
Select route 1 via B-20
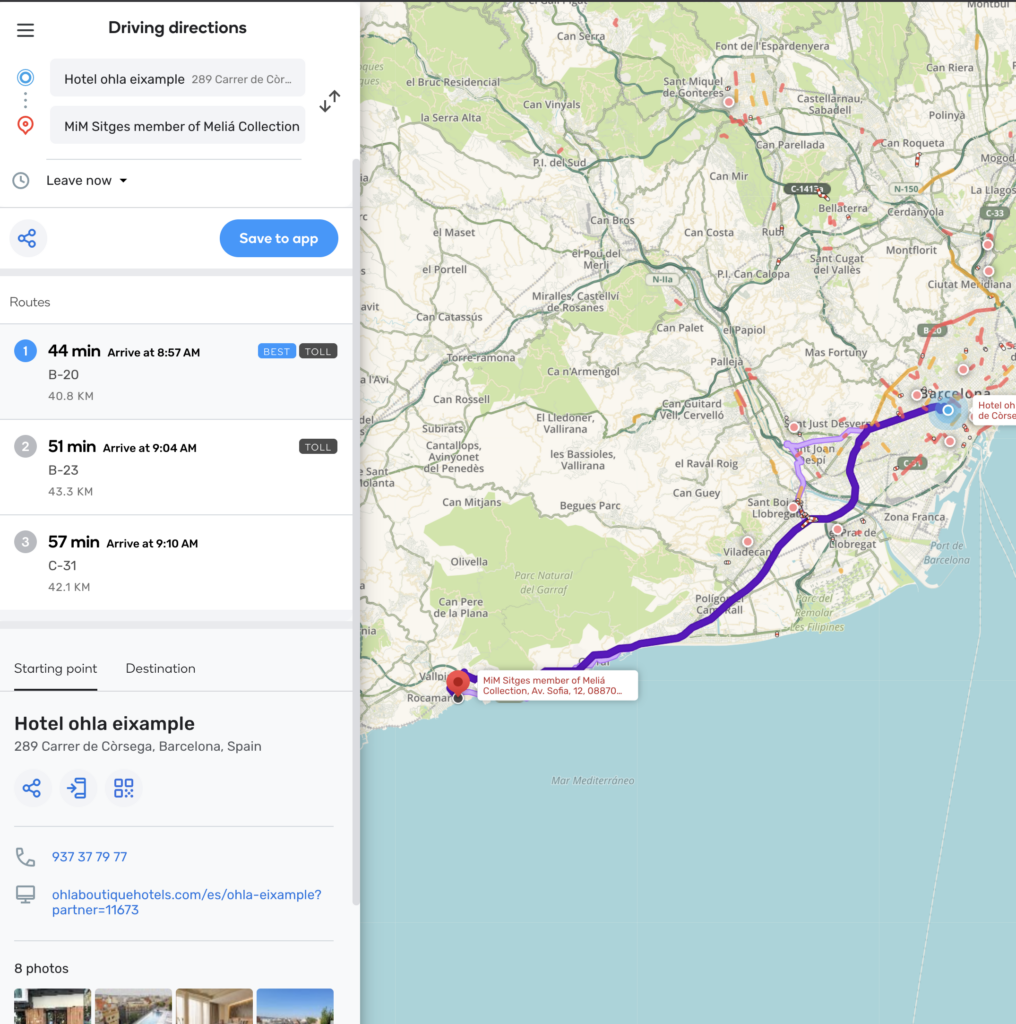[x=175, y=372]
